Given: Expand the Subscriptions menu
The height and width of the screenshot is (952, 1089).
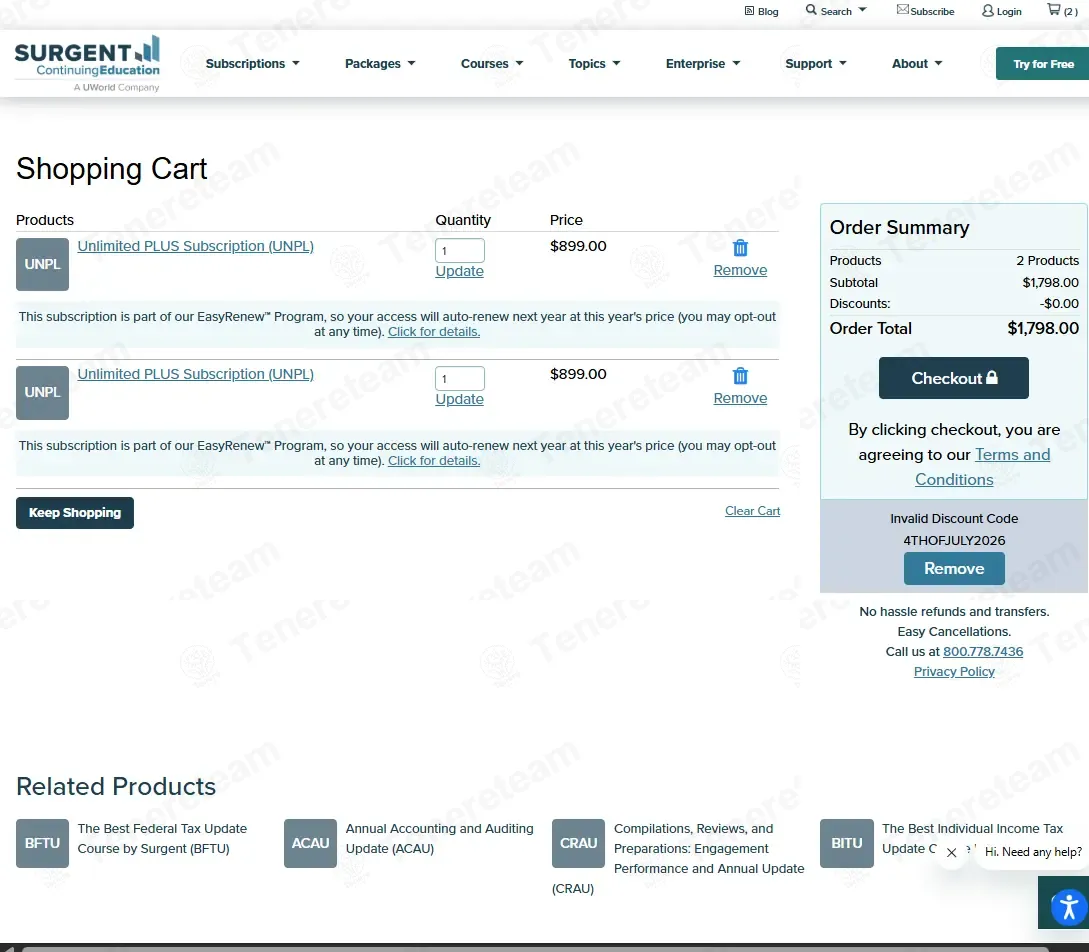Looking at the screenshot, I should (x=252, y=63).
